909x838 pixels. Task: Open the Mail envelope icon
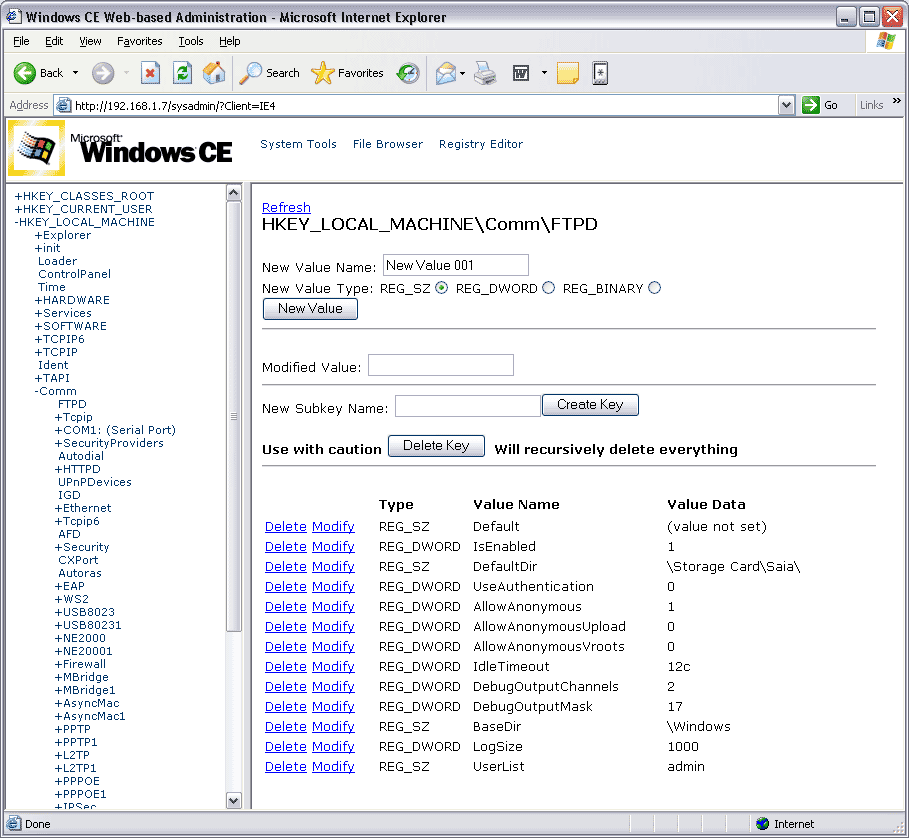(446, 73)
